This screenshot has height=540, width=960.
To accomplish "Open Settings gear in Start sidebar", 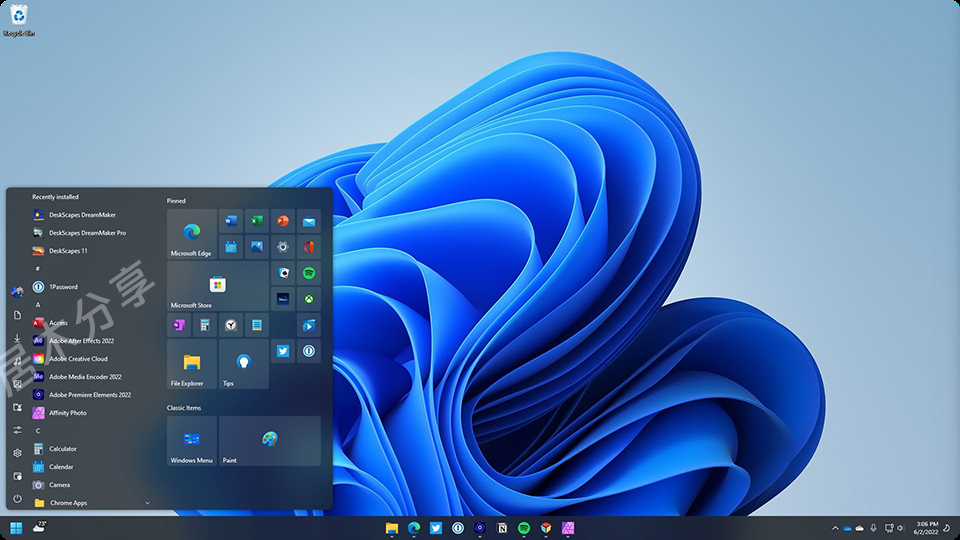I will point(17,453).
